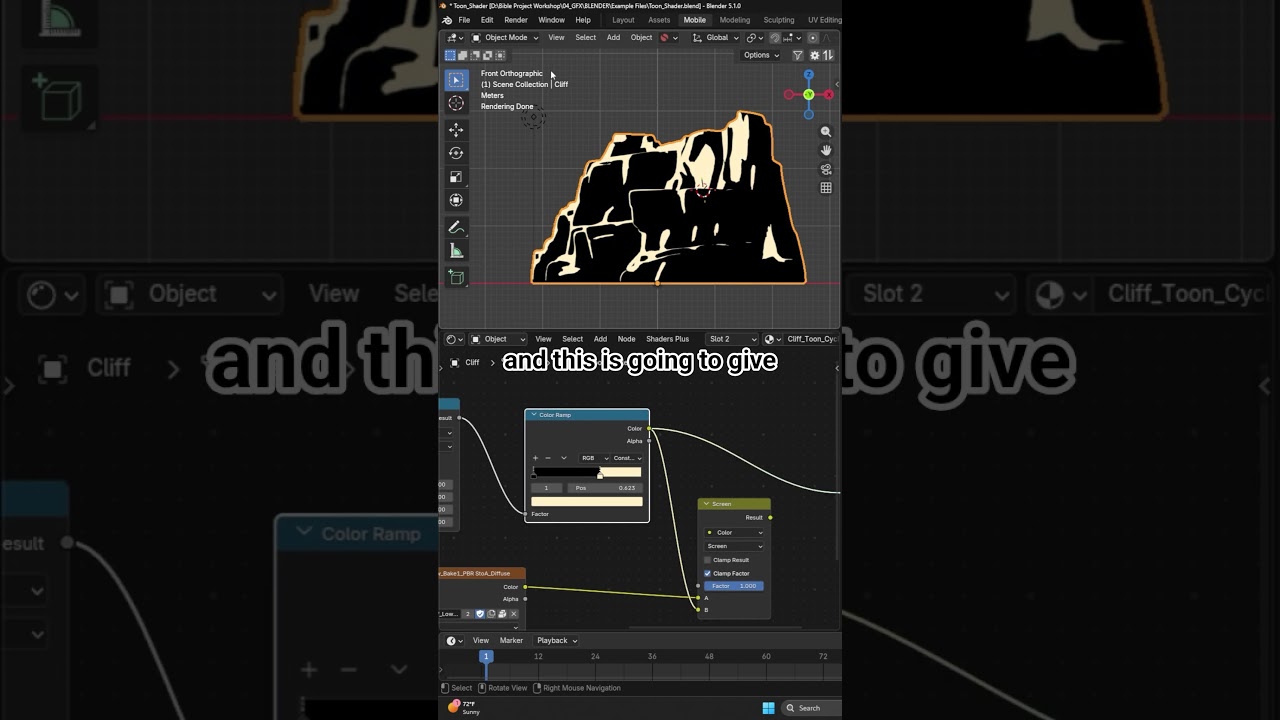
Task: Click the color stop index field showing 1
Action: coord(547,488)
